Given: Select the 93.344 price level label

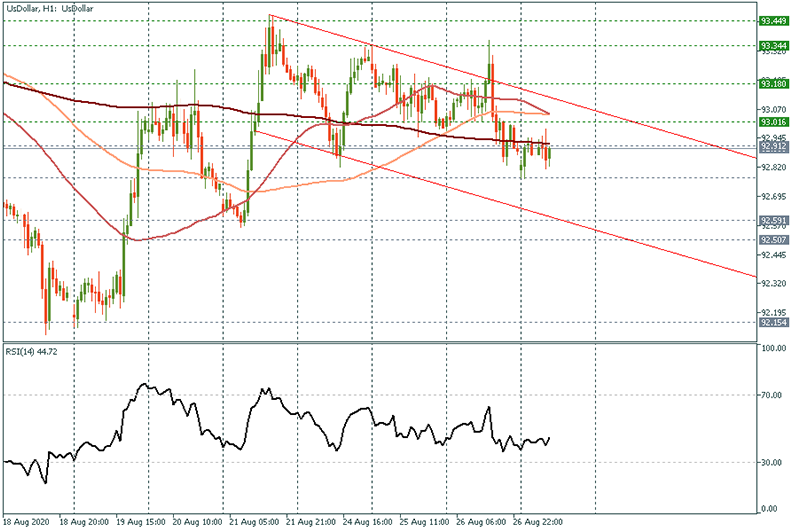Looking at the screenshot, I should 774,46.
